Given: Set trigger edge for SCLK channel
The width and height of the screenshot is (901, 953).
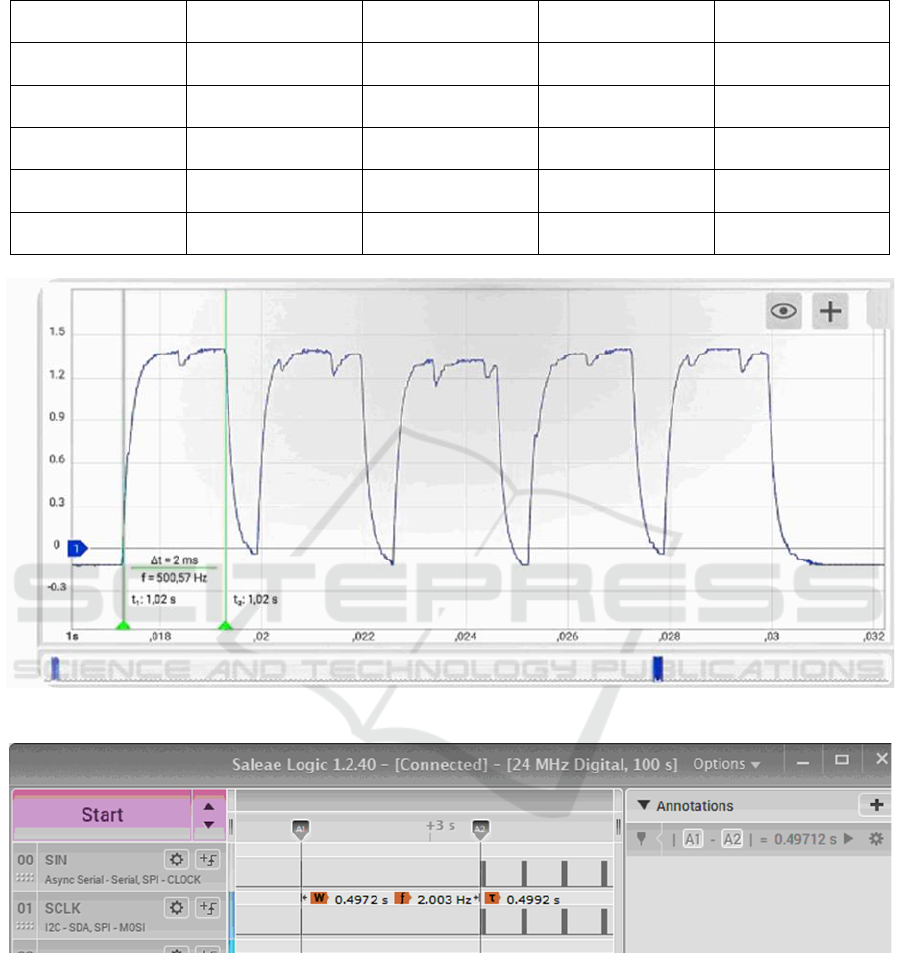Looking at the screenshot, I should pos(208,907).
